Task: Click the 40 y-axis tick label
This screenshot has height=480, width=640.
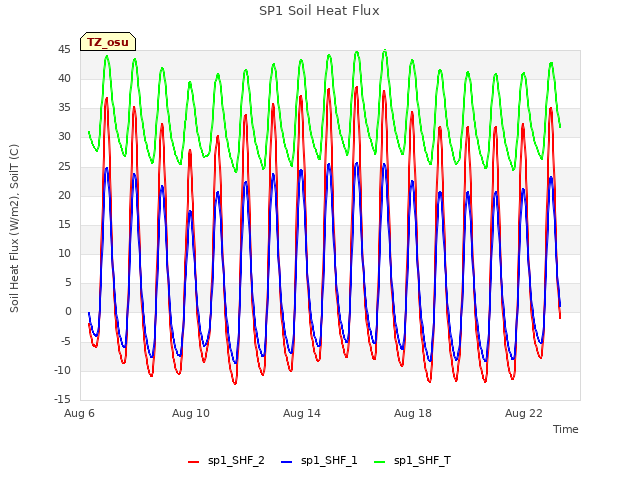Action: point(64,78)
